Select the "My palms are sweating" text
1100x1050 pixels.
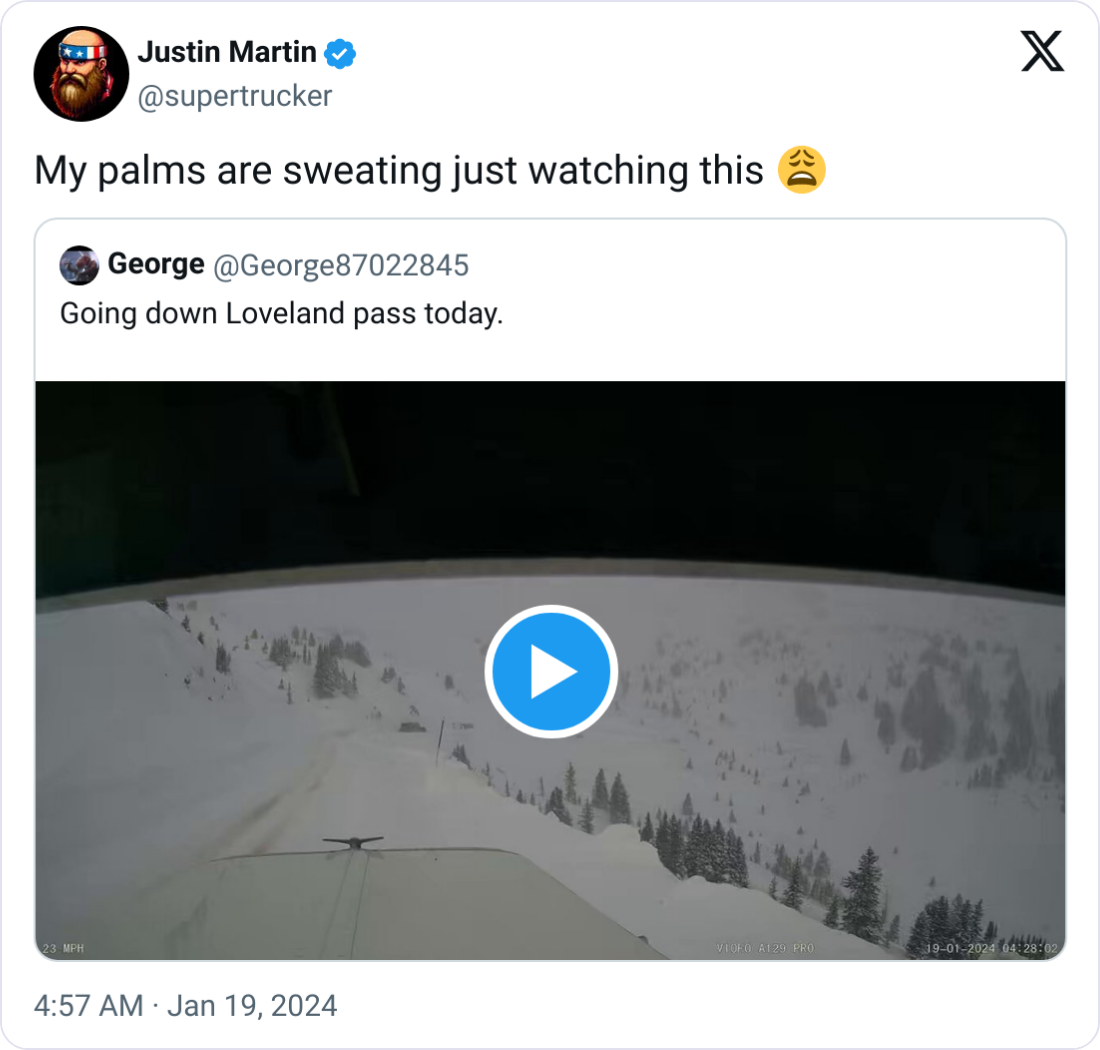click(x=398, y=171)
